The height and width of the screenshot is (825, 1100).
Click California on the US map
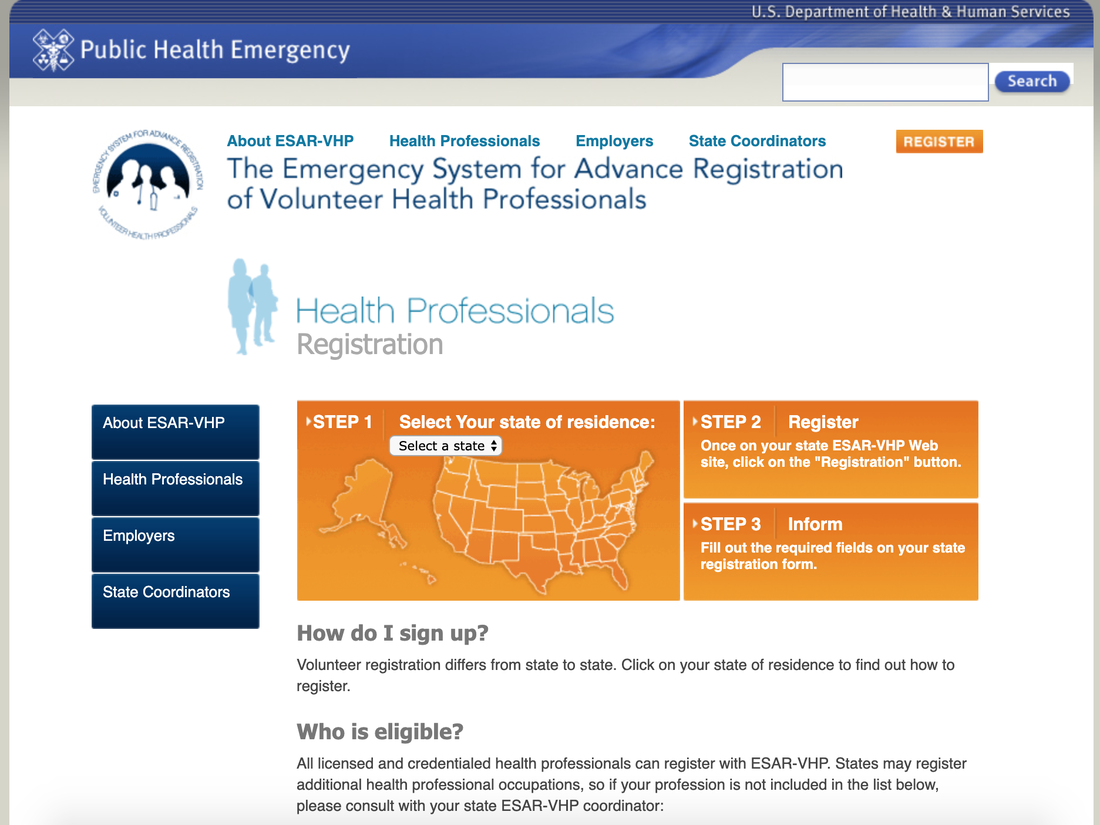click(x=448, y=523)
